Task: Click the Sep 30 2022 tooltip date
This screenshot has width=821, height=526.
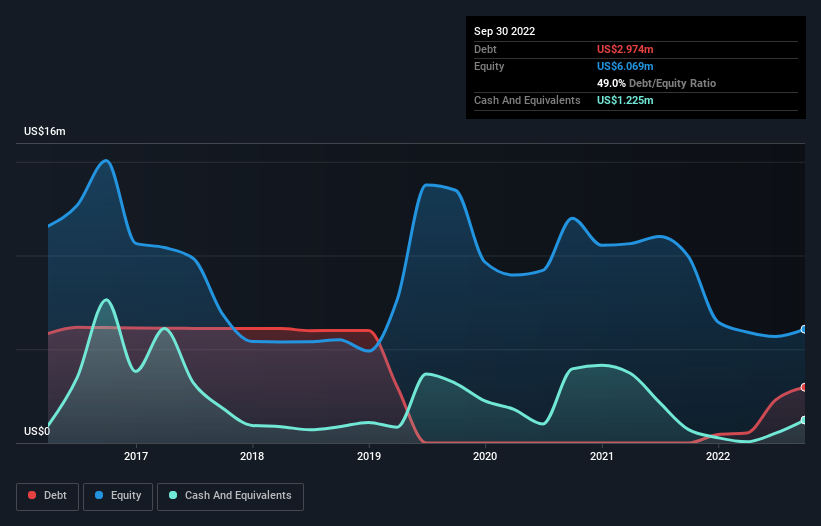Action: click(504, 31)
